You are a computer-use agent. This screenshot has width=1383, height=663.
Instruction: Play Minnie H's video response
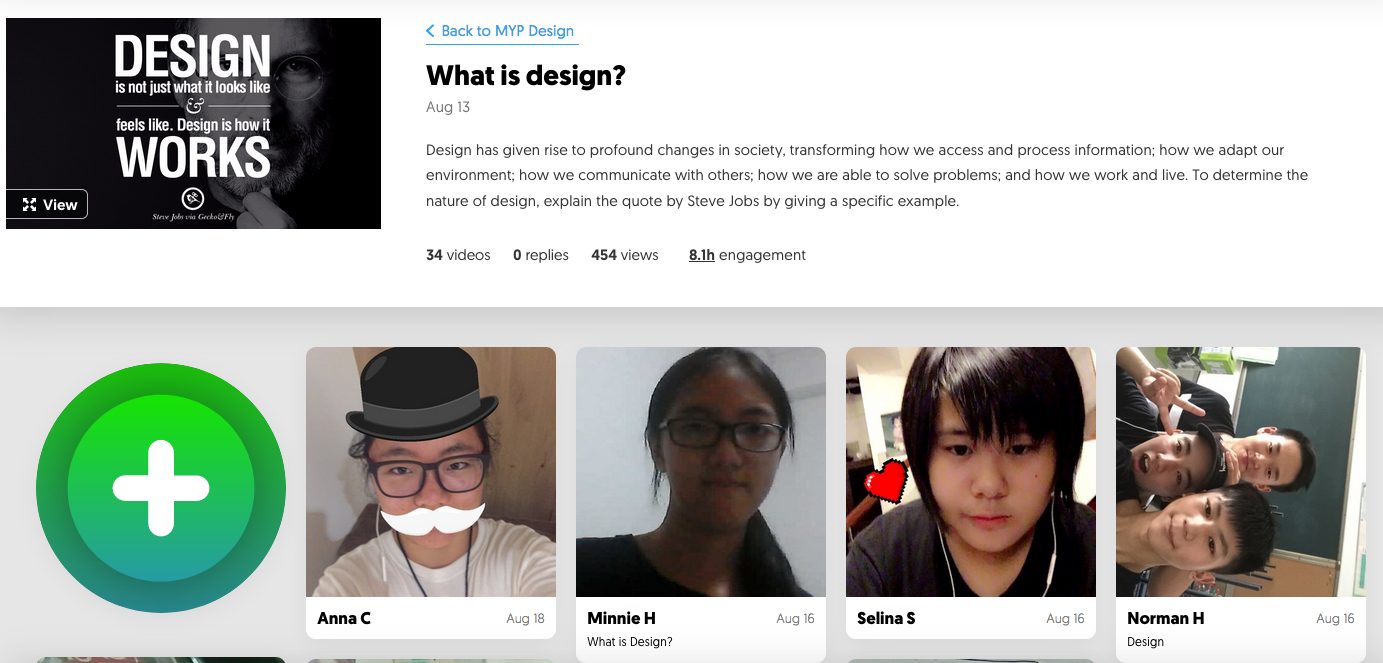700,472
